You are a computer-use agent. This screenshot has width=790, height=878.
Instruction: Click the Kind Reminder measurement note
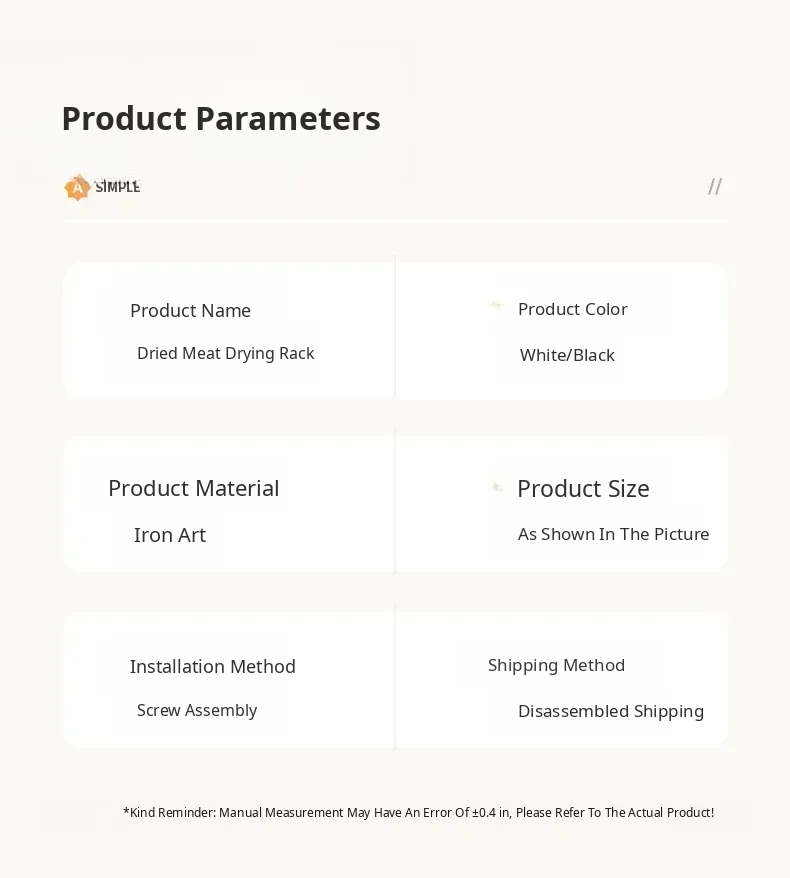[x=418, y=812]
